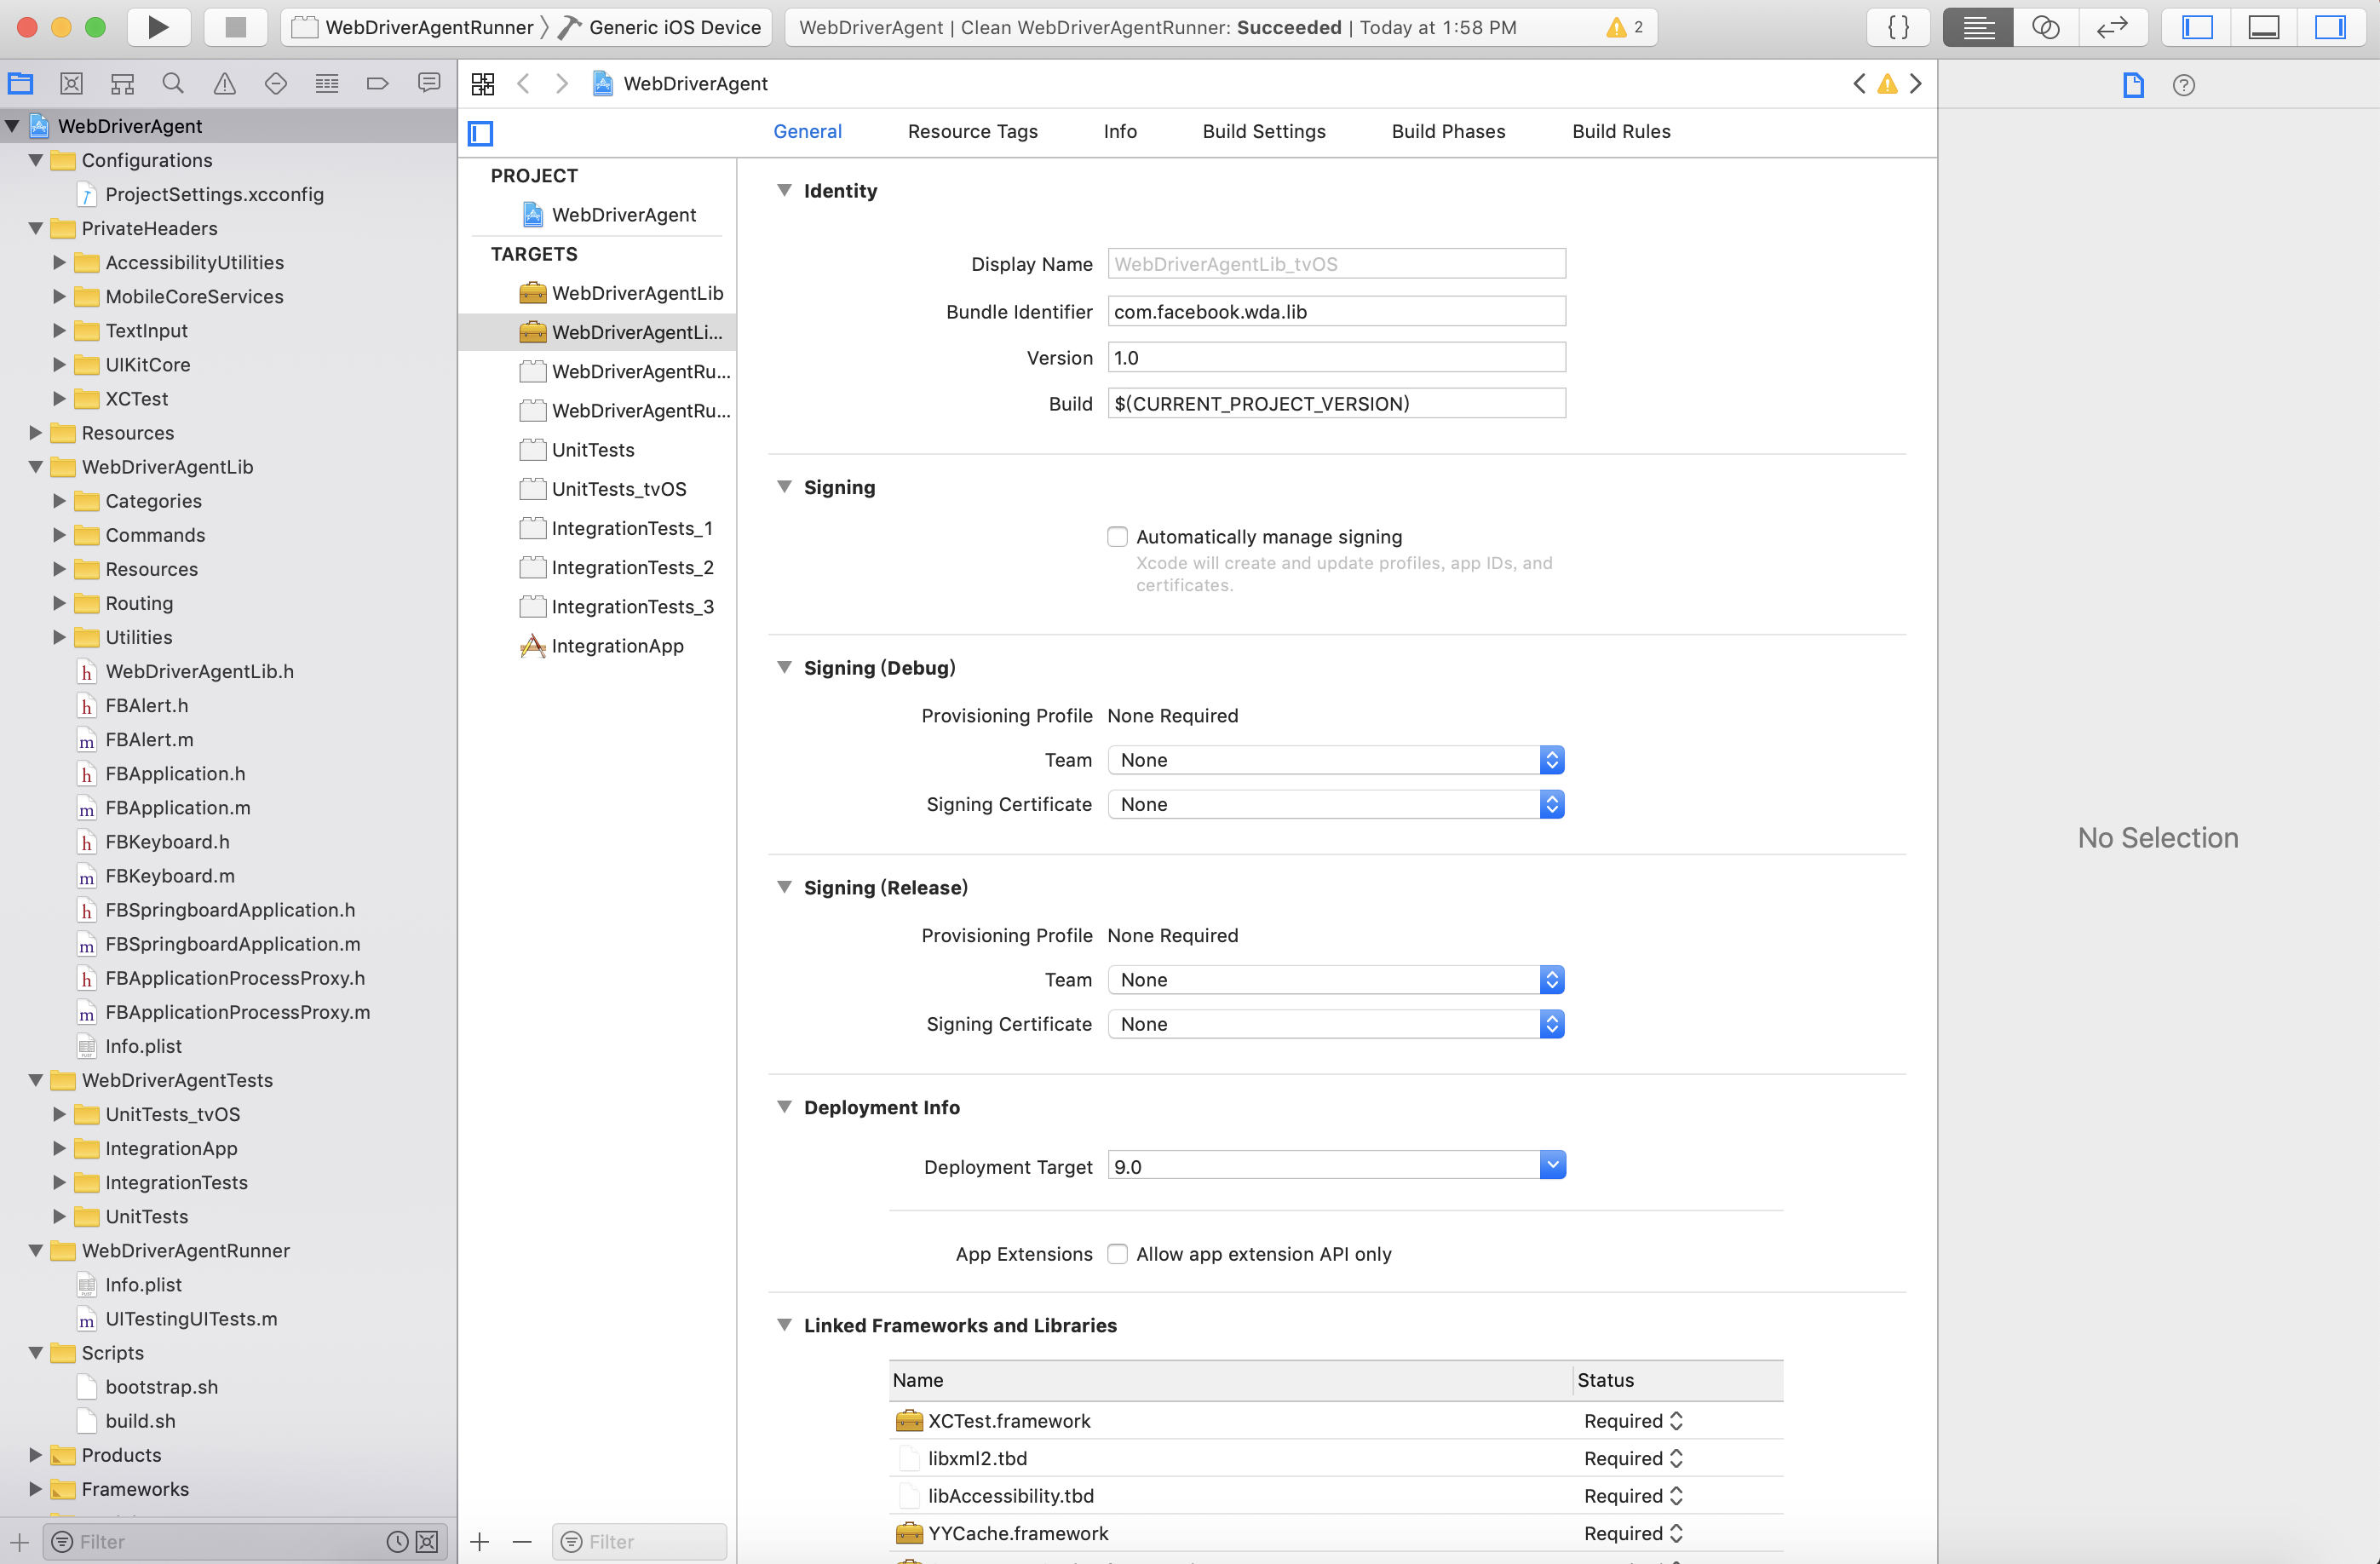
Task: Show the Breakpoint navigator
Action: [377, 84]
